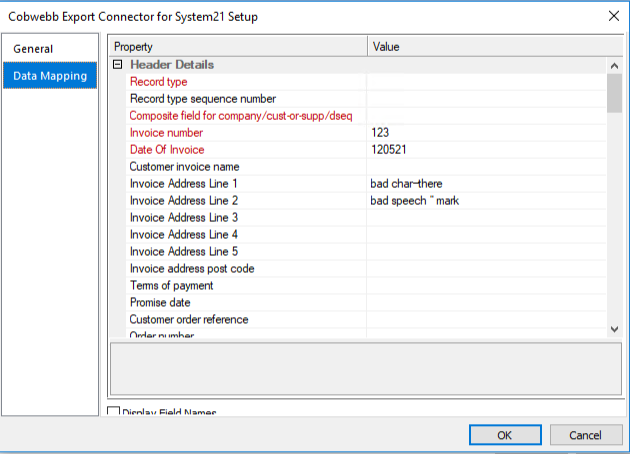The height and width of the screenshot is (454, 630).
Task: Select the Composite field property row
Action: [x=240, y=116]
